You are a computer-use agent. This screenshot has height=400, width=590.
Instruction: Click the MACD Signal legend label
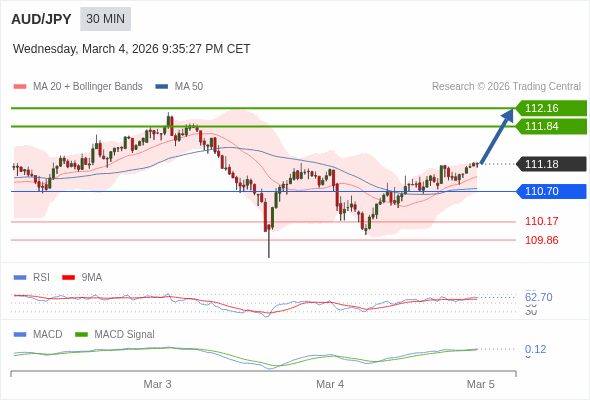[x=125, y=335]
